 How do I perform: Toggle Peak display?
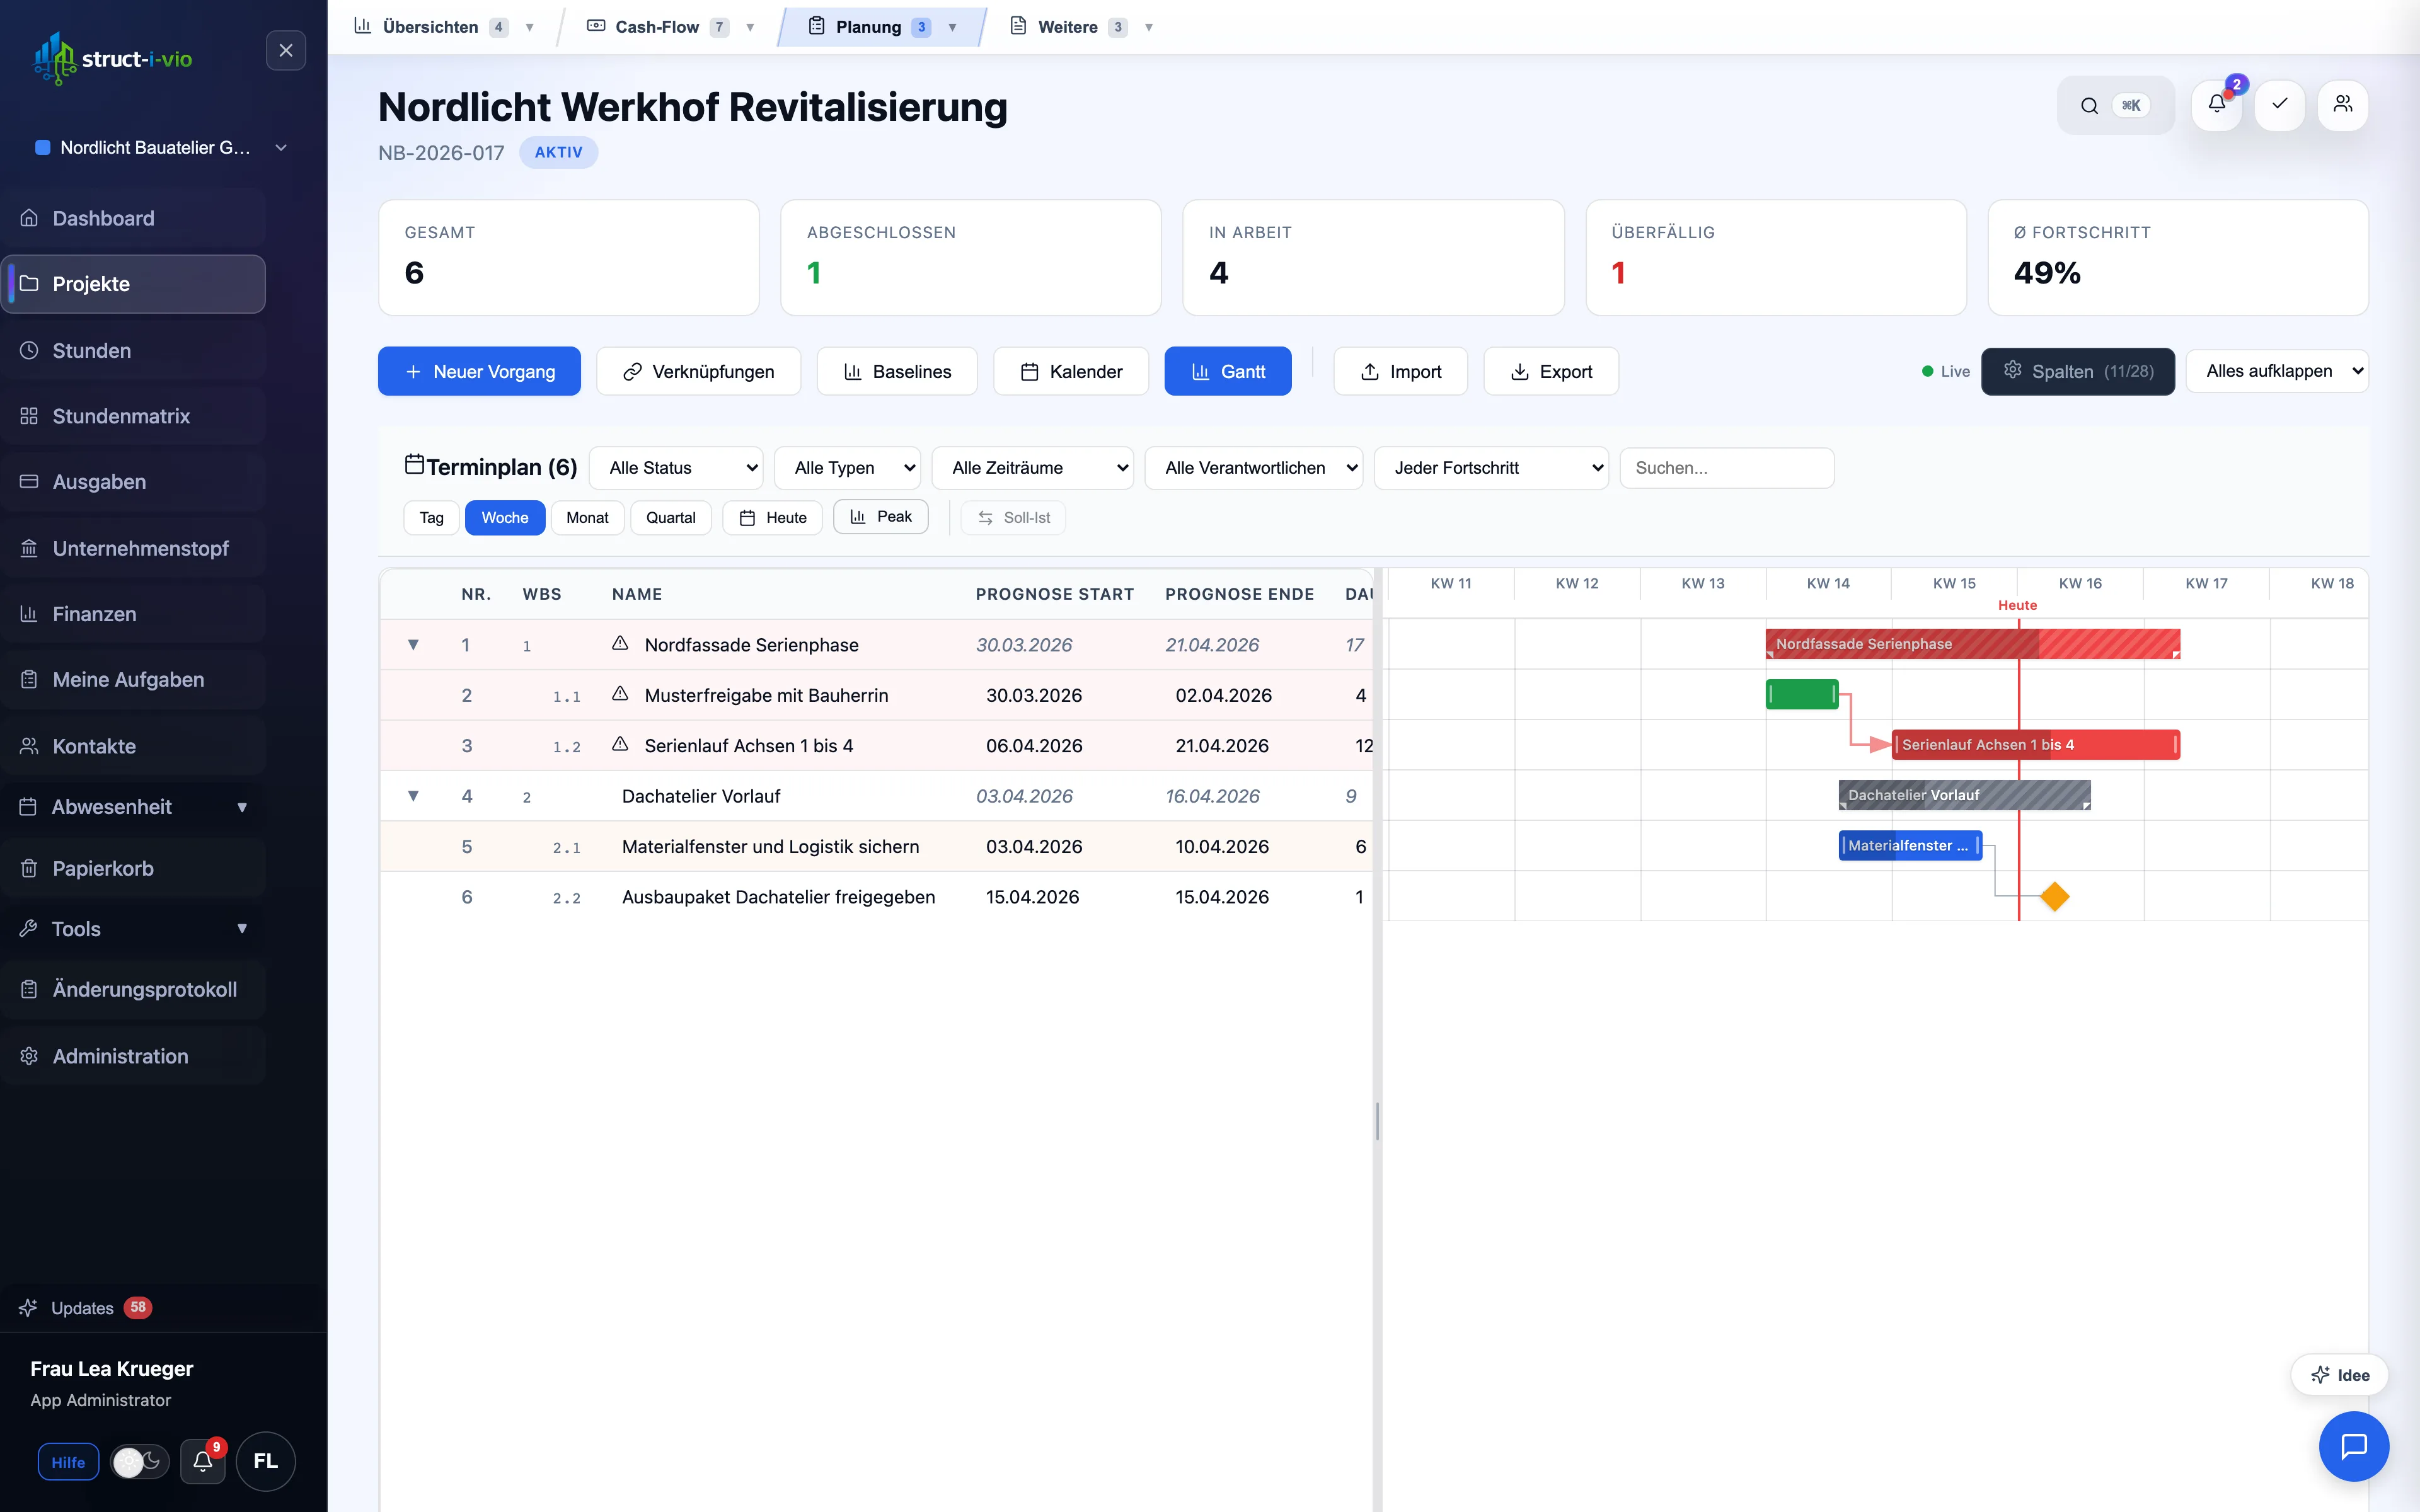click(x=881, y=516)
